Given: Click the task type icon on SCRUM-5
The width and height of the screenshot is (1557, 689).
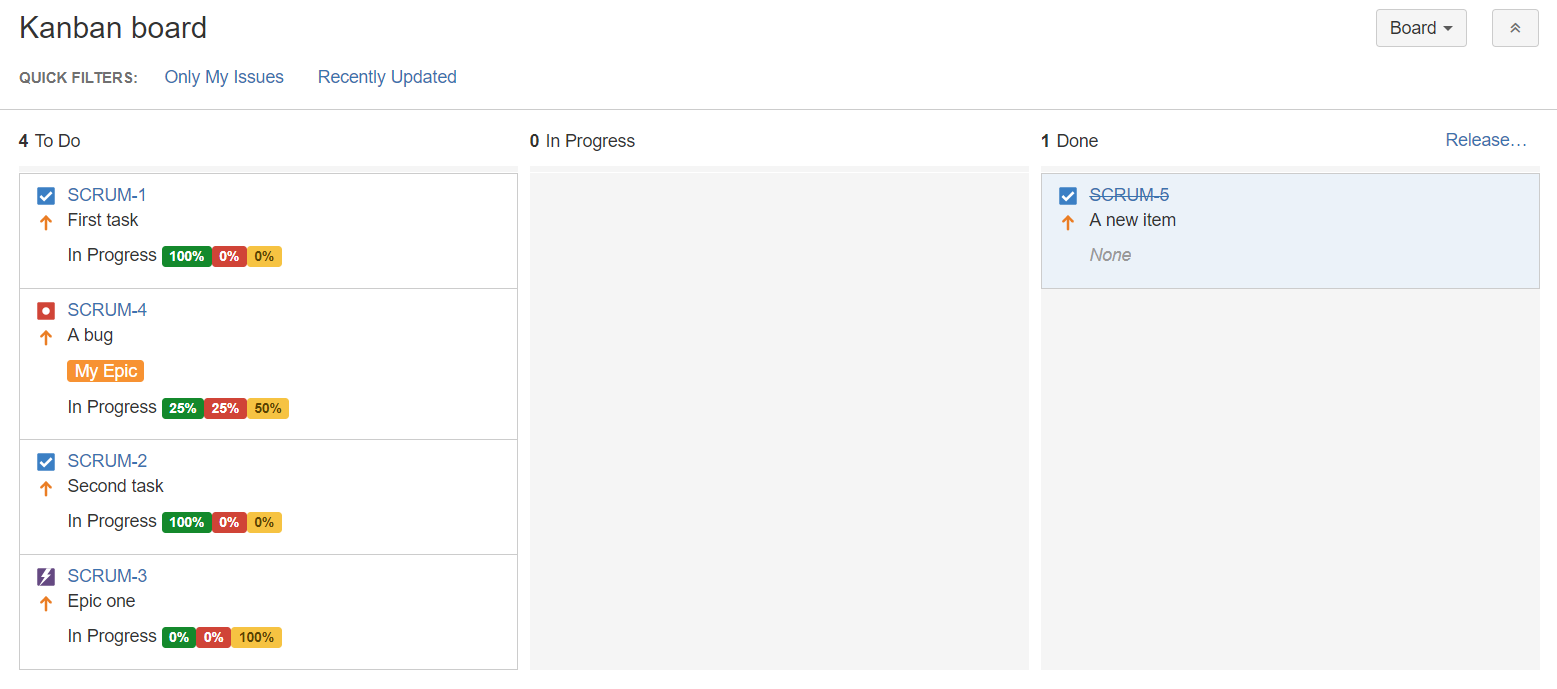Looking at the screenshot, I should [x=1068, y=196].
